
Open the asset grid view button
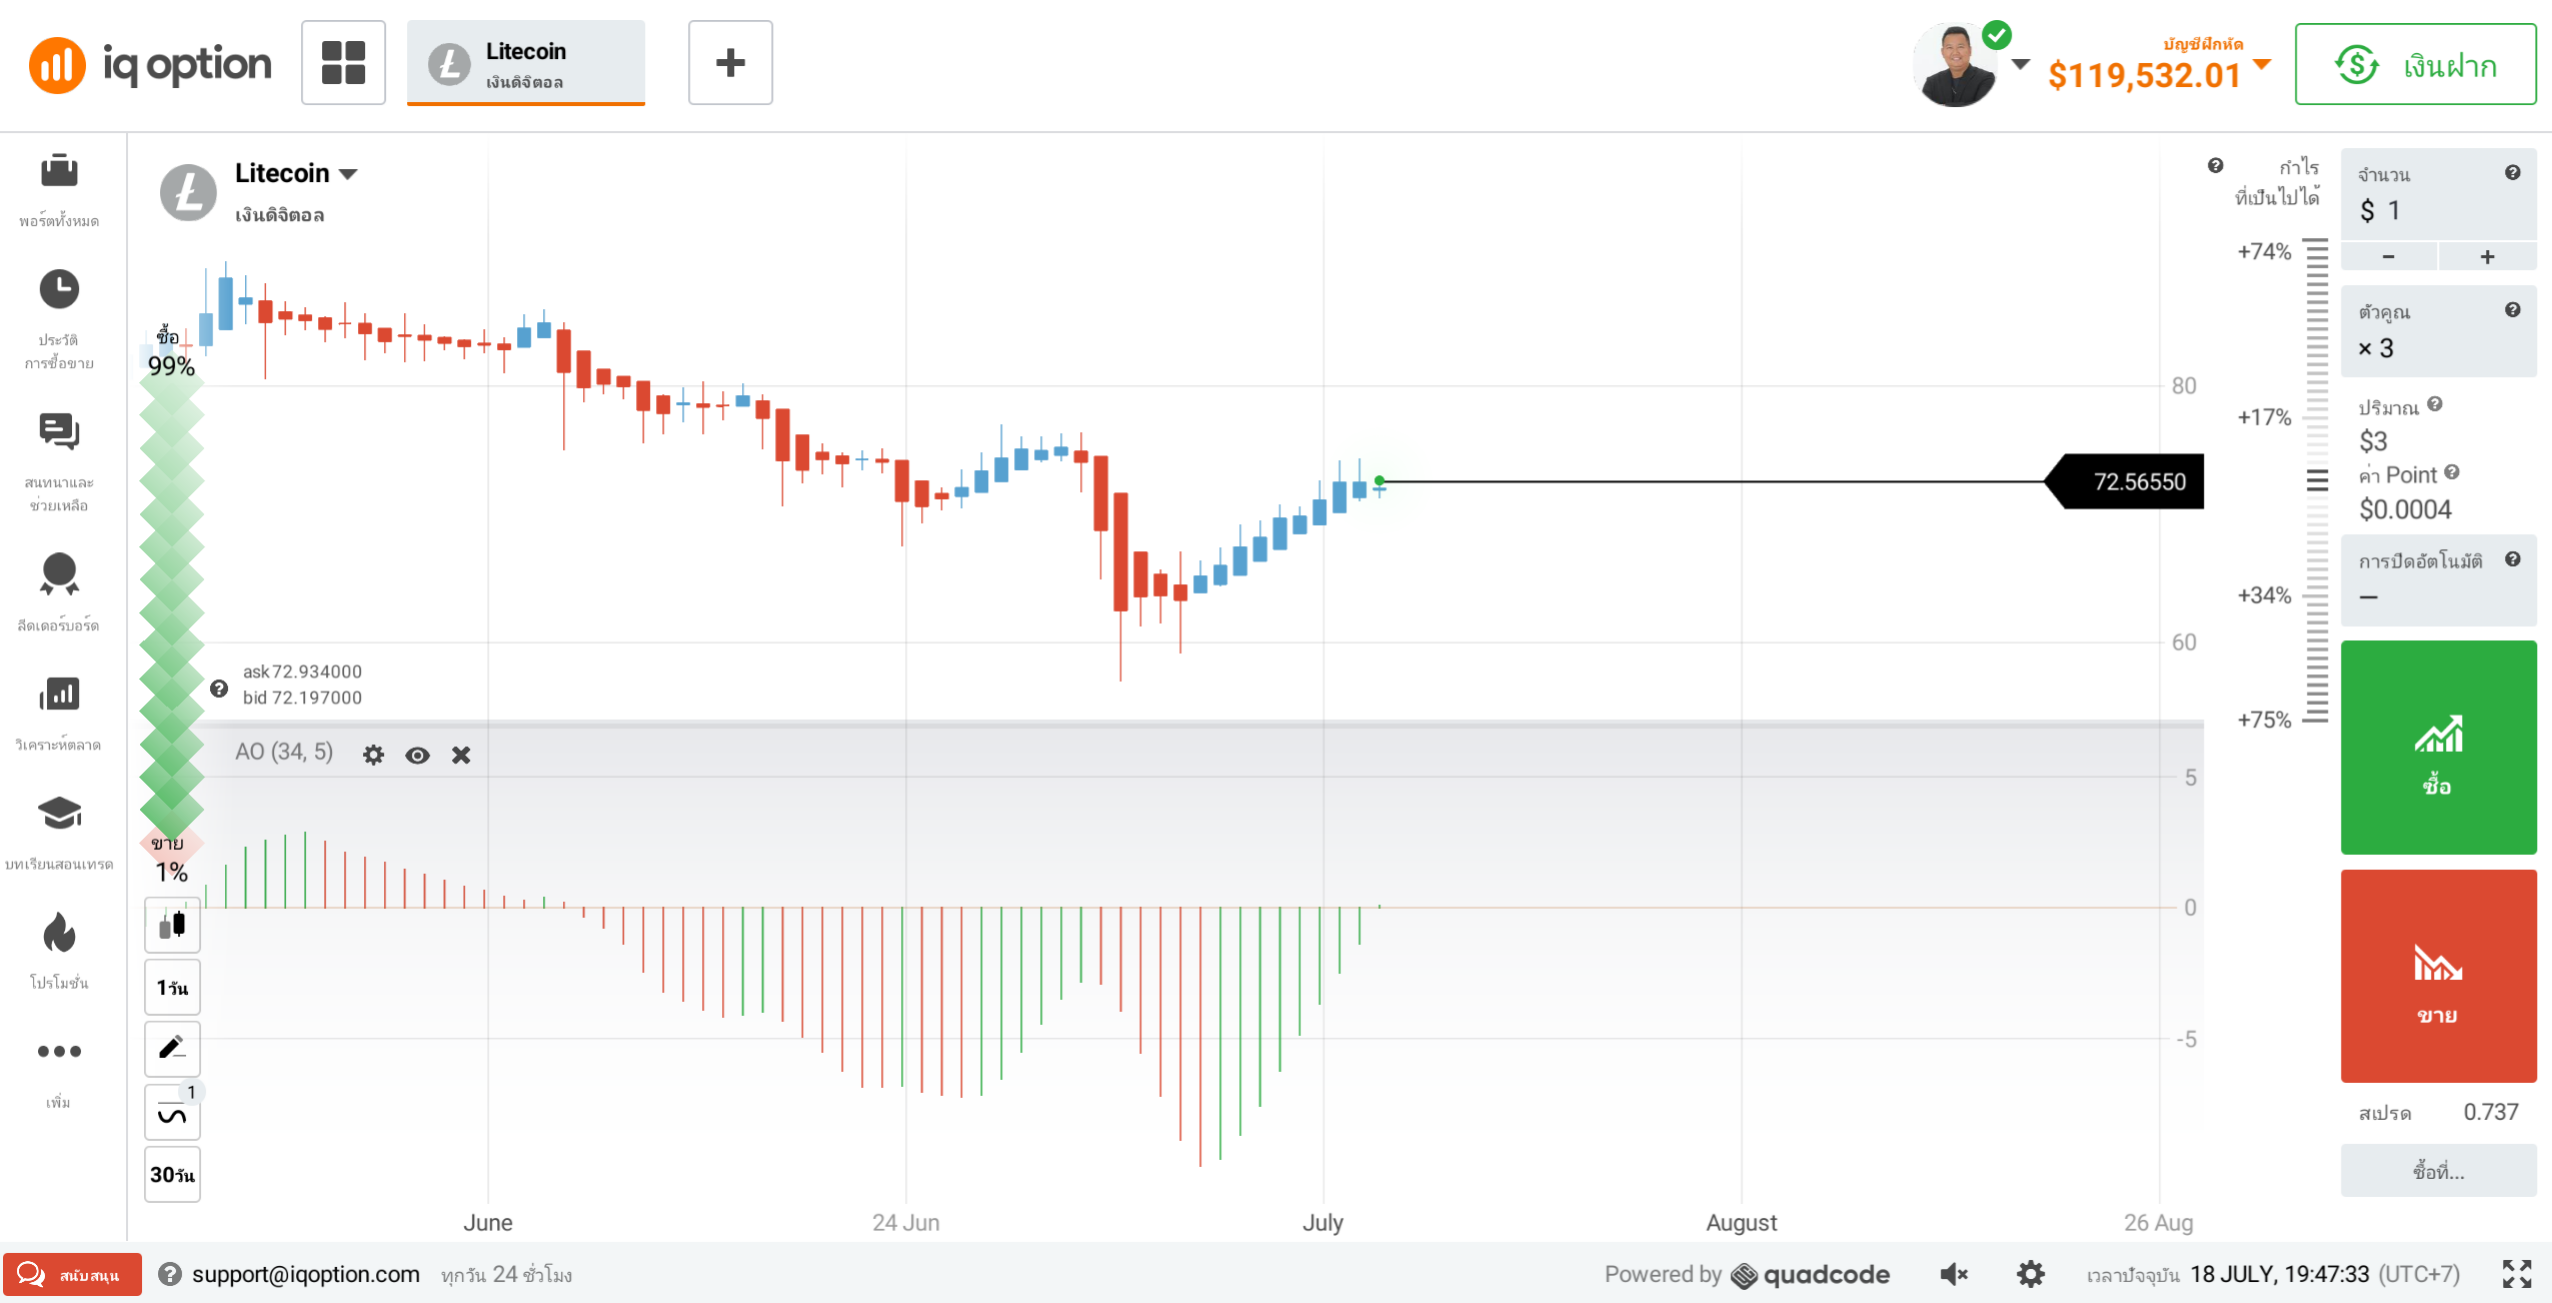coord(343,62)
